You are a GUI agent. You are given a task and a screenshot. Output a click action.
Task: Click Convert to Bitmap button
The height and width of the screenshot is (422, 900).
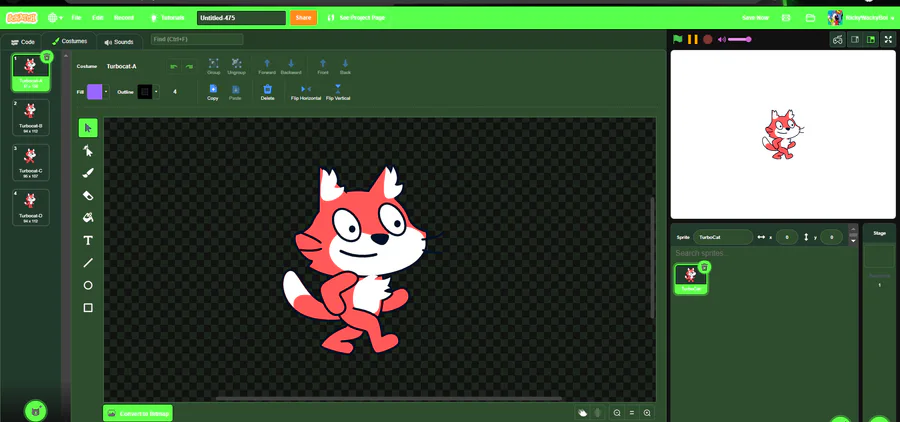(x=138, y=413)
